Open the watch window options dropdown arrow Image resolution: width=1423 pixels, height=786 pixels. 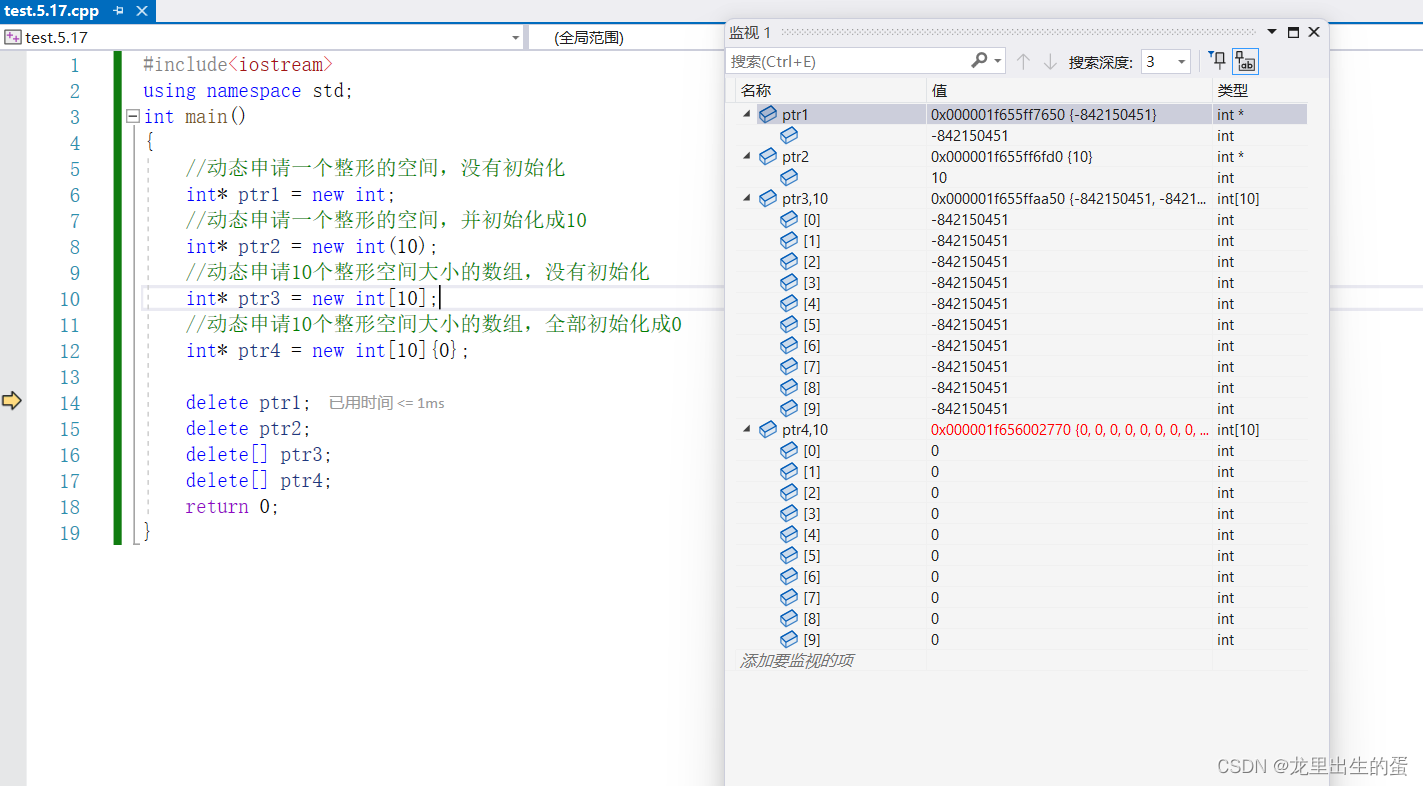tap(1272, 32)
